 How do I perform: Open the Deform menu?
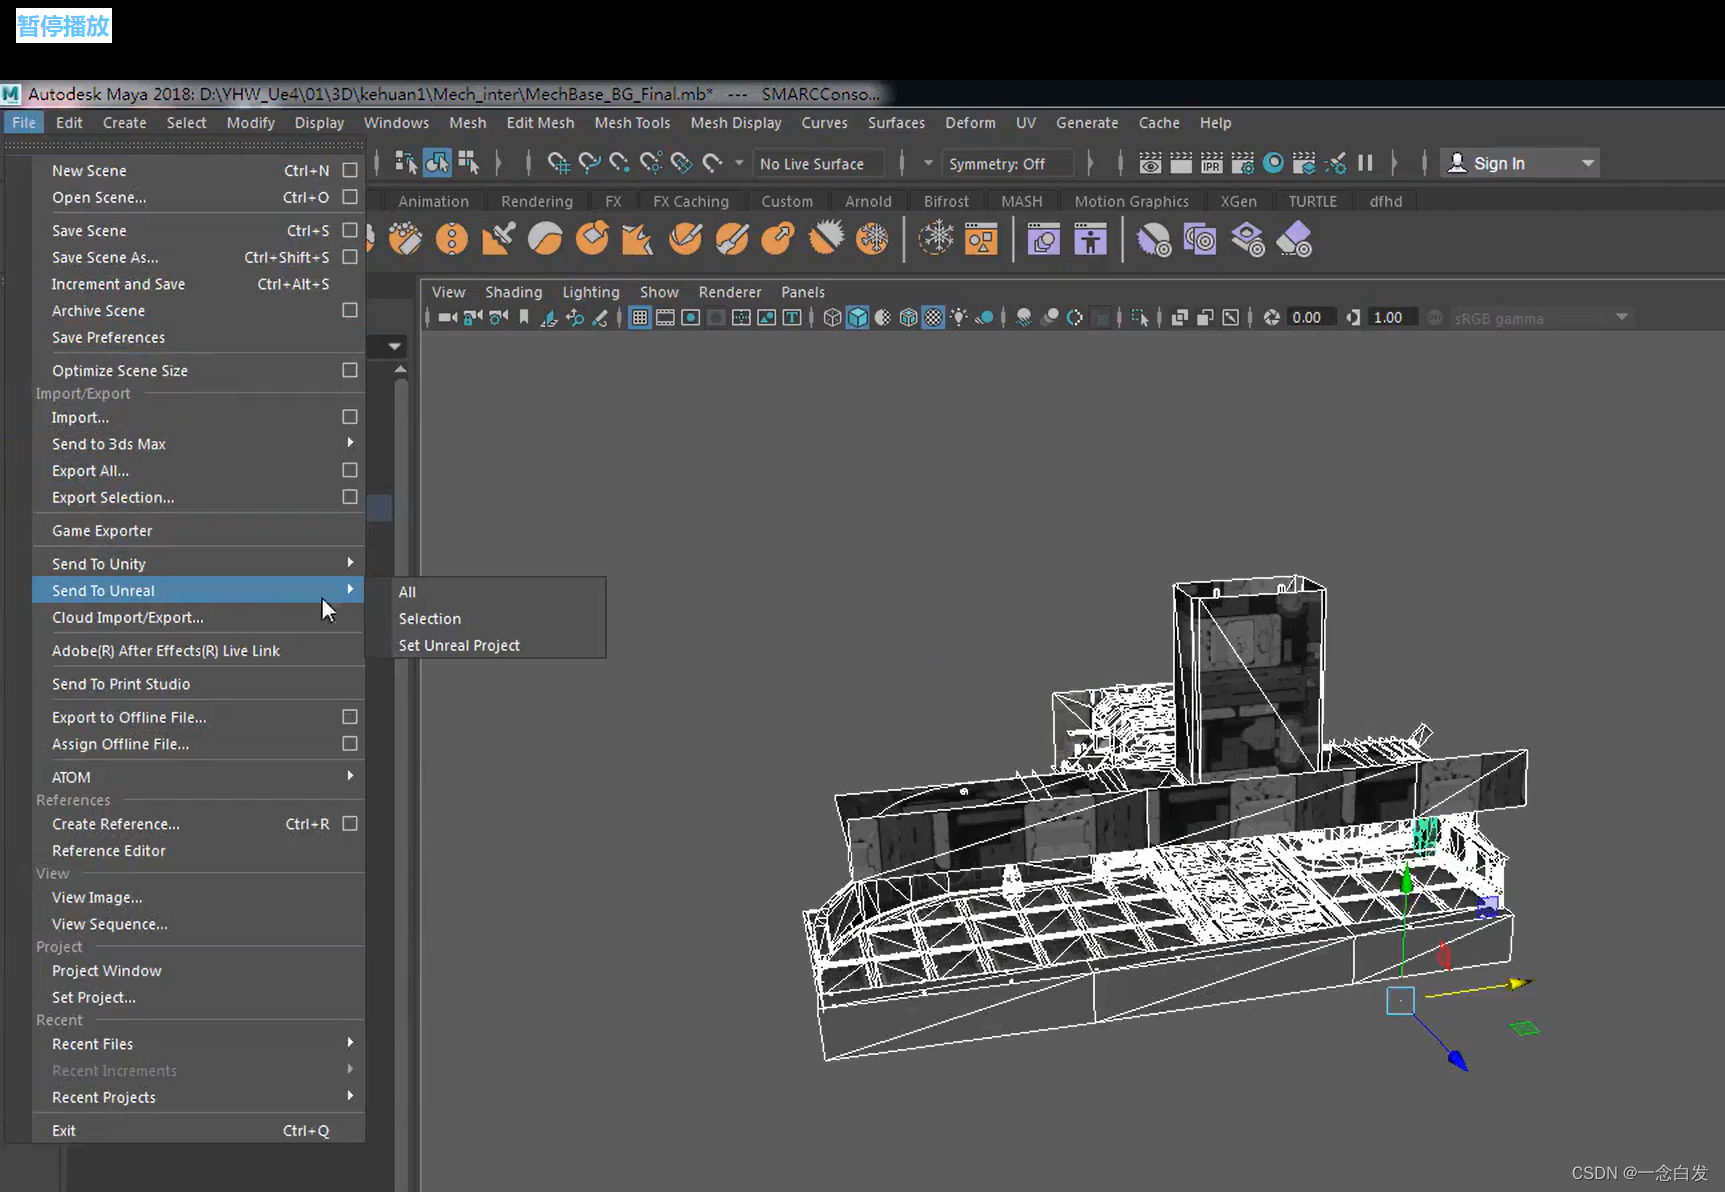(x=970, y=123)
